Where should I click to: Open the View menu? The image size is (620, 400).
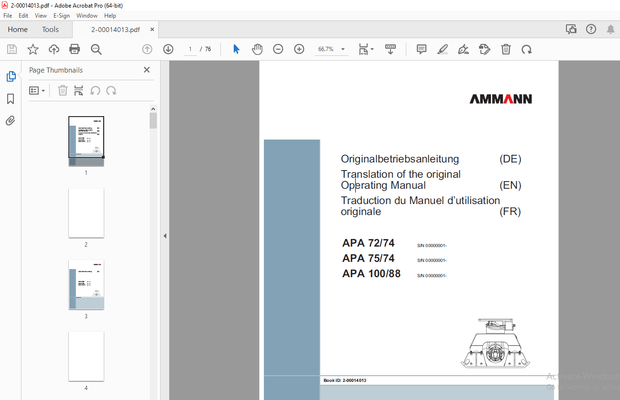(41, 16)
